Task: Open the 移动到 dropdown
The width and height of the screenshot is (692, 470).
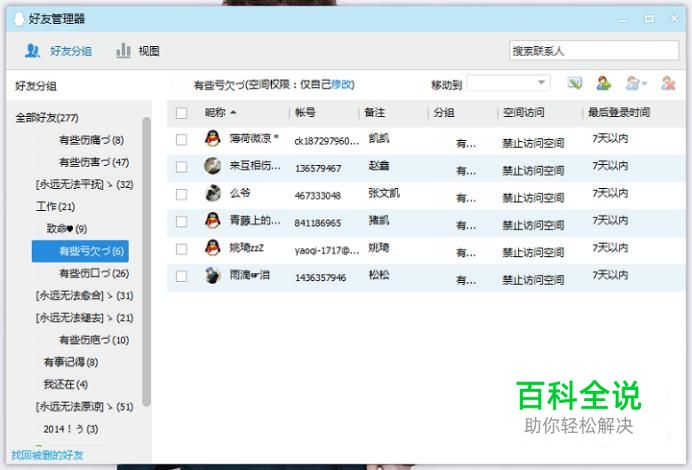Action: pos(508,83)
